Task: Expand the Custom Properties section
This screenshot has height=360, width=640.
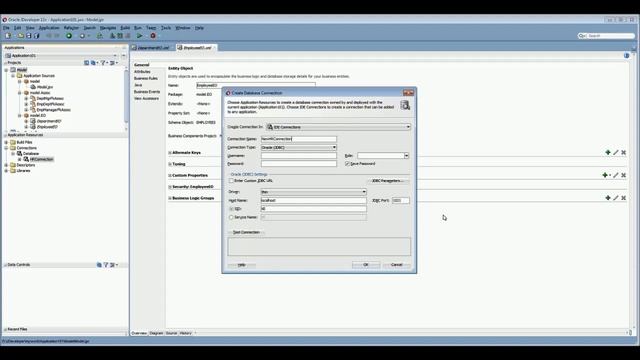Action: click(170, 176)
